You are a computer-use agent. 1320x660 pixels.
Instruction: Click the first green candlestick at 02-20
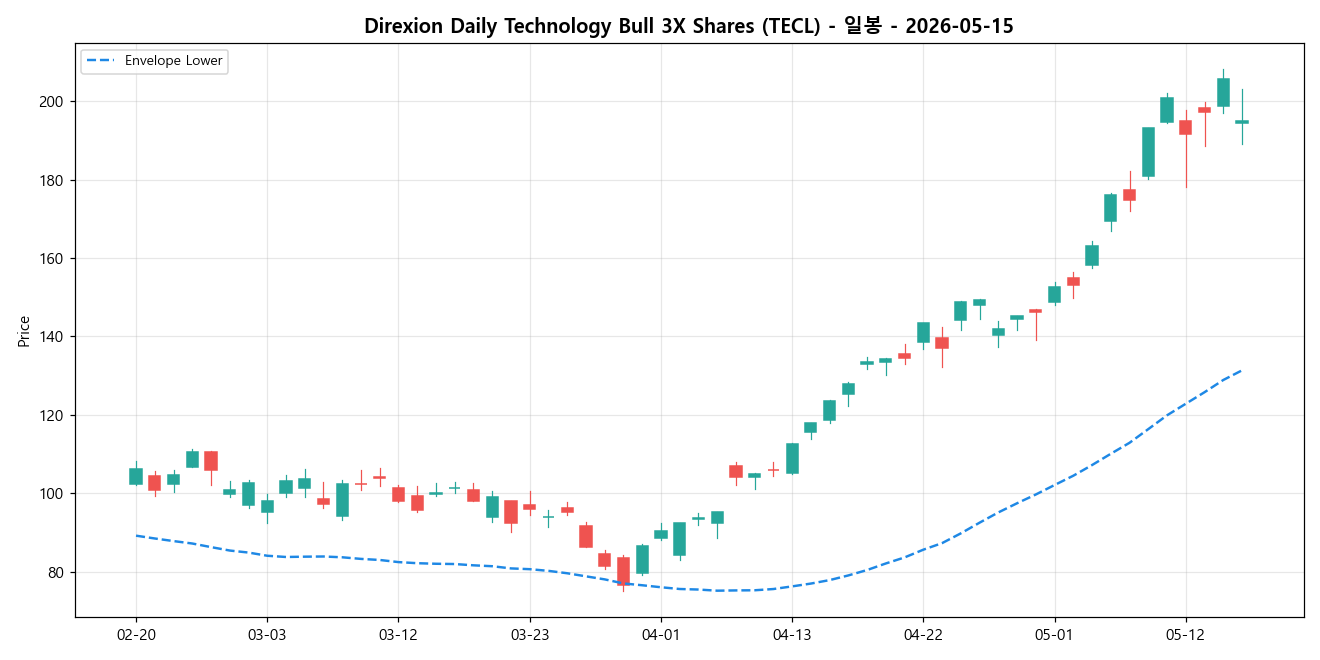136,476
